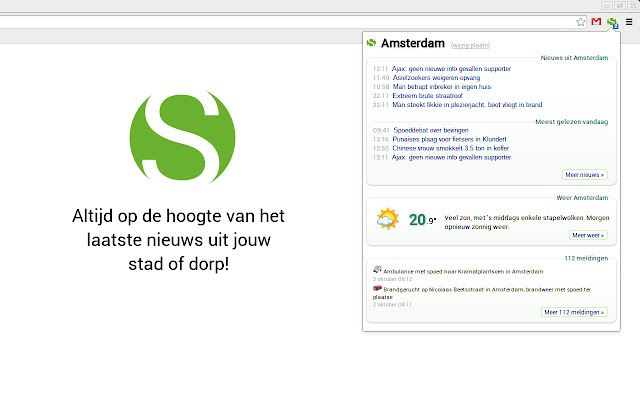Click the '112 meldingen' section label

(x=586, y=258)
